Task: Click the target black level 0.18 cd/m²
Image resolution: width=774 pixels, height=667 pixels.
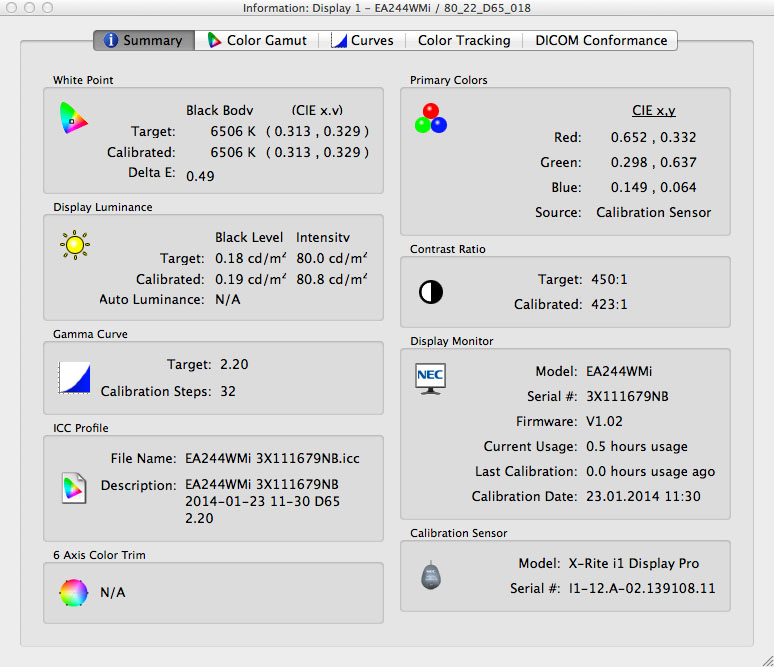Action: (x=250, y=258)
